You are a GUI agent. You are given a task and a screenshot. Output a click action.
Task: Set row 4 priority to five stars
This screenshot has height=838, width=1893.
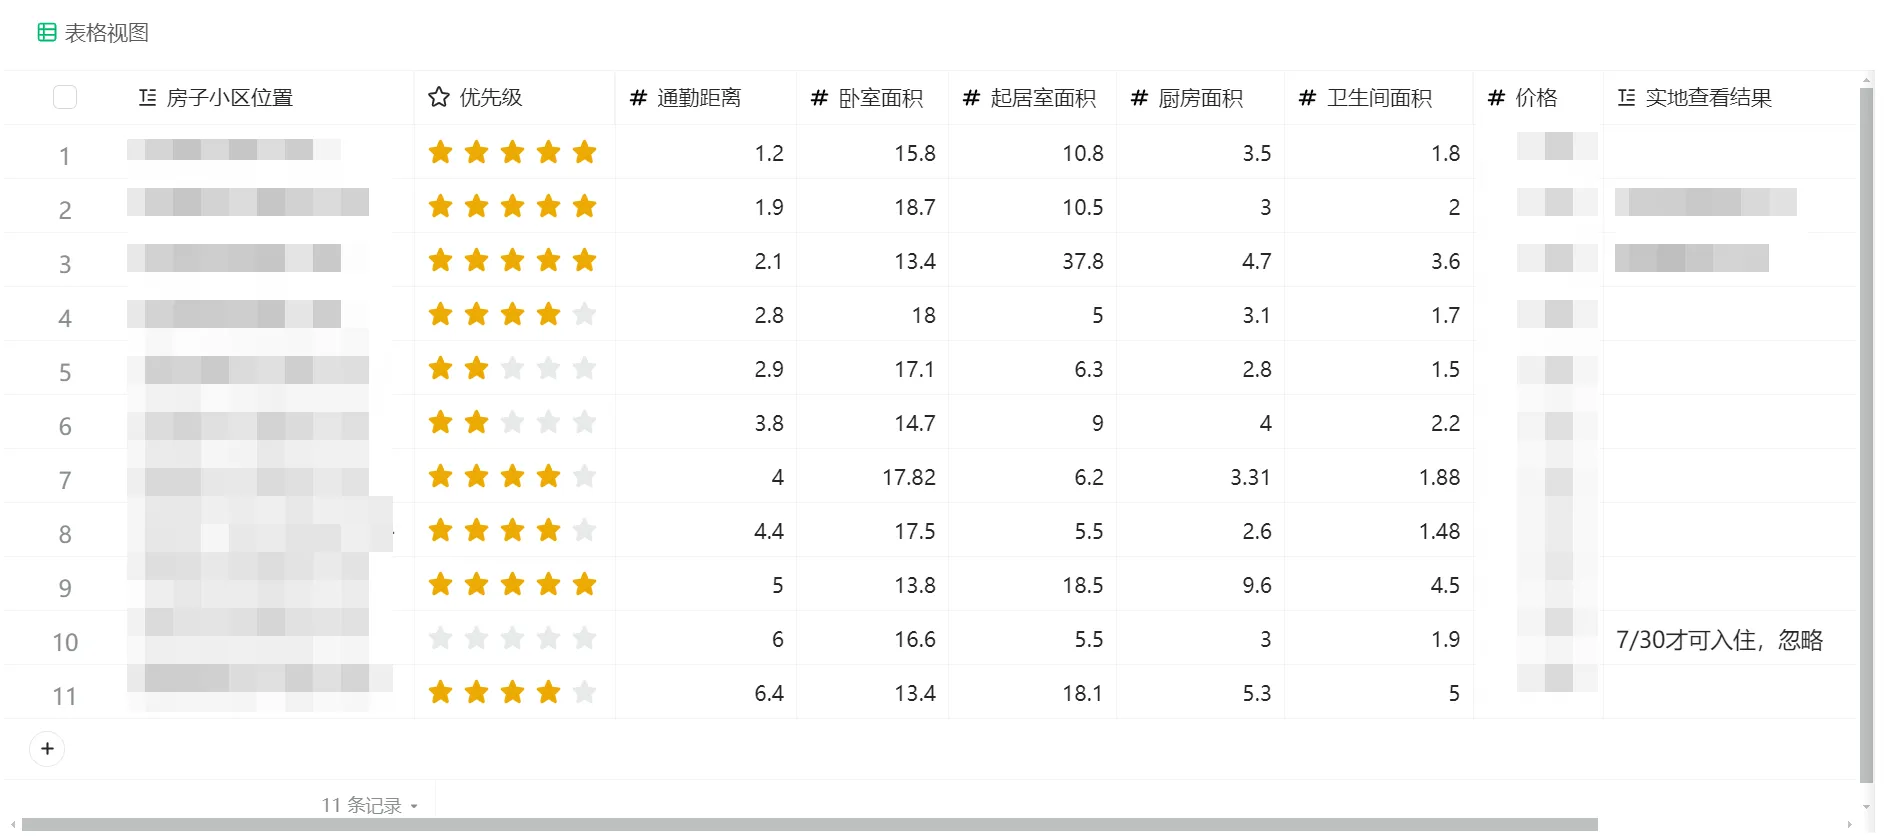click(584, 315)
